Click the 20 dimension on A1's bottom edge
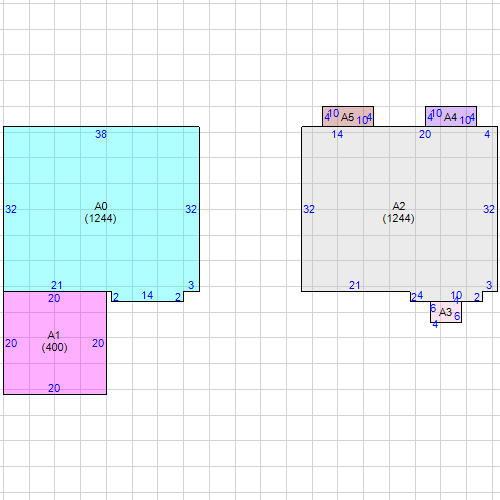This screenshot has height=500, width=500. point(54,388)
